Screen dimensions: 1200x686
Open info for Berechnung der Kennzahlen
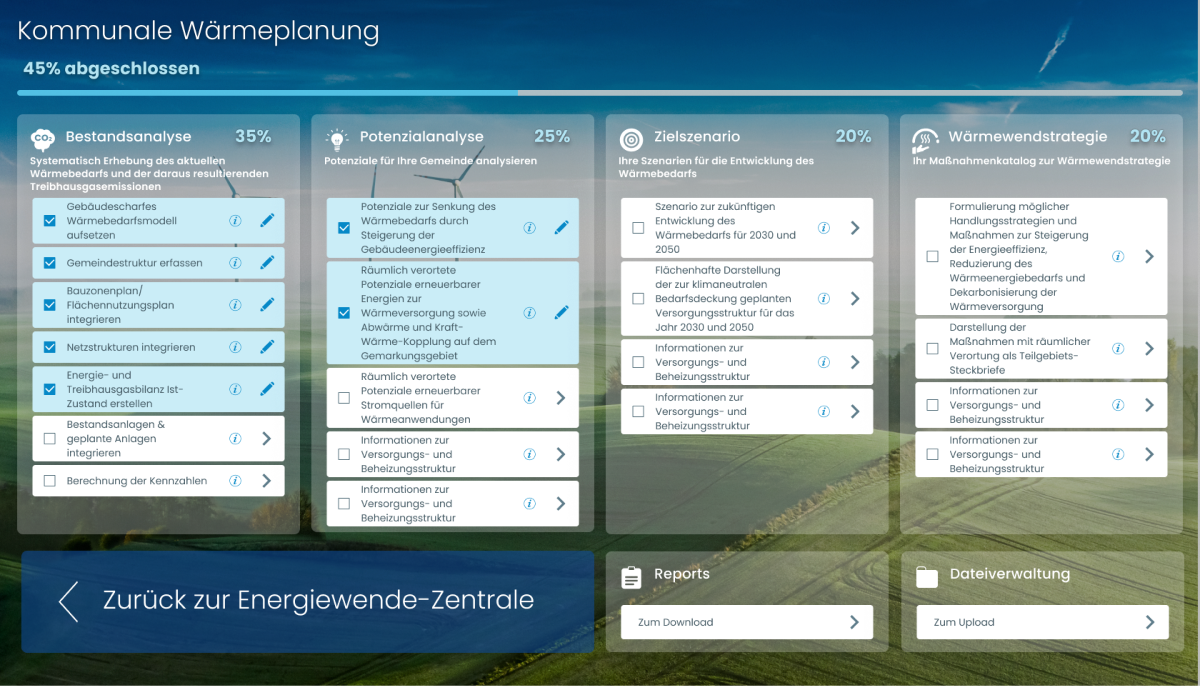pyautogui.click(x=235, y=480)
